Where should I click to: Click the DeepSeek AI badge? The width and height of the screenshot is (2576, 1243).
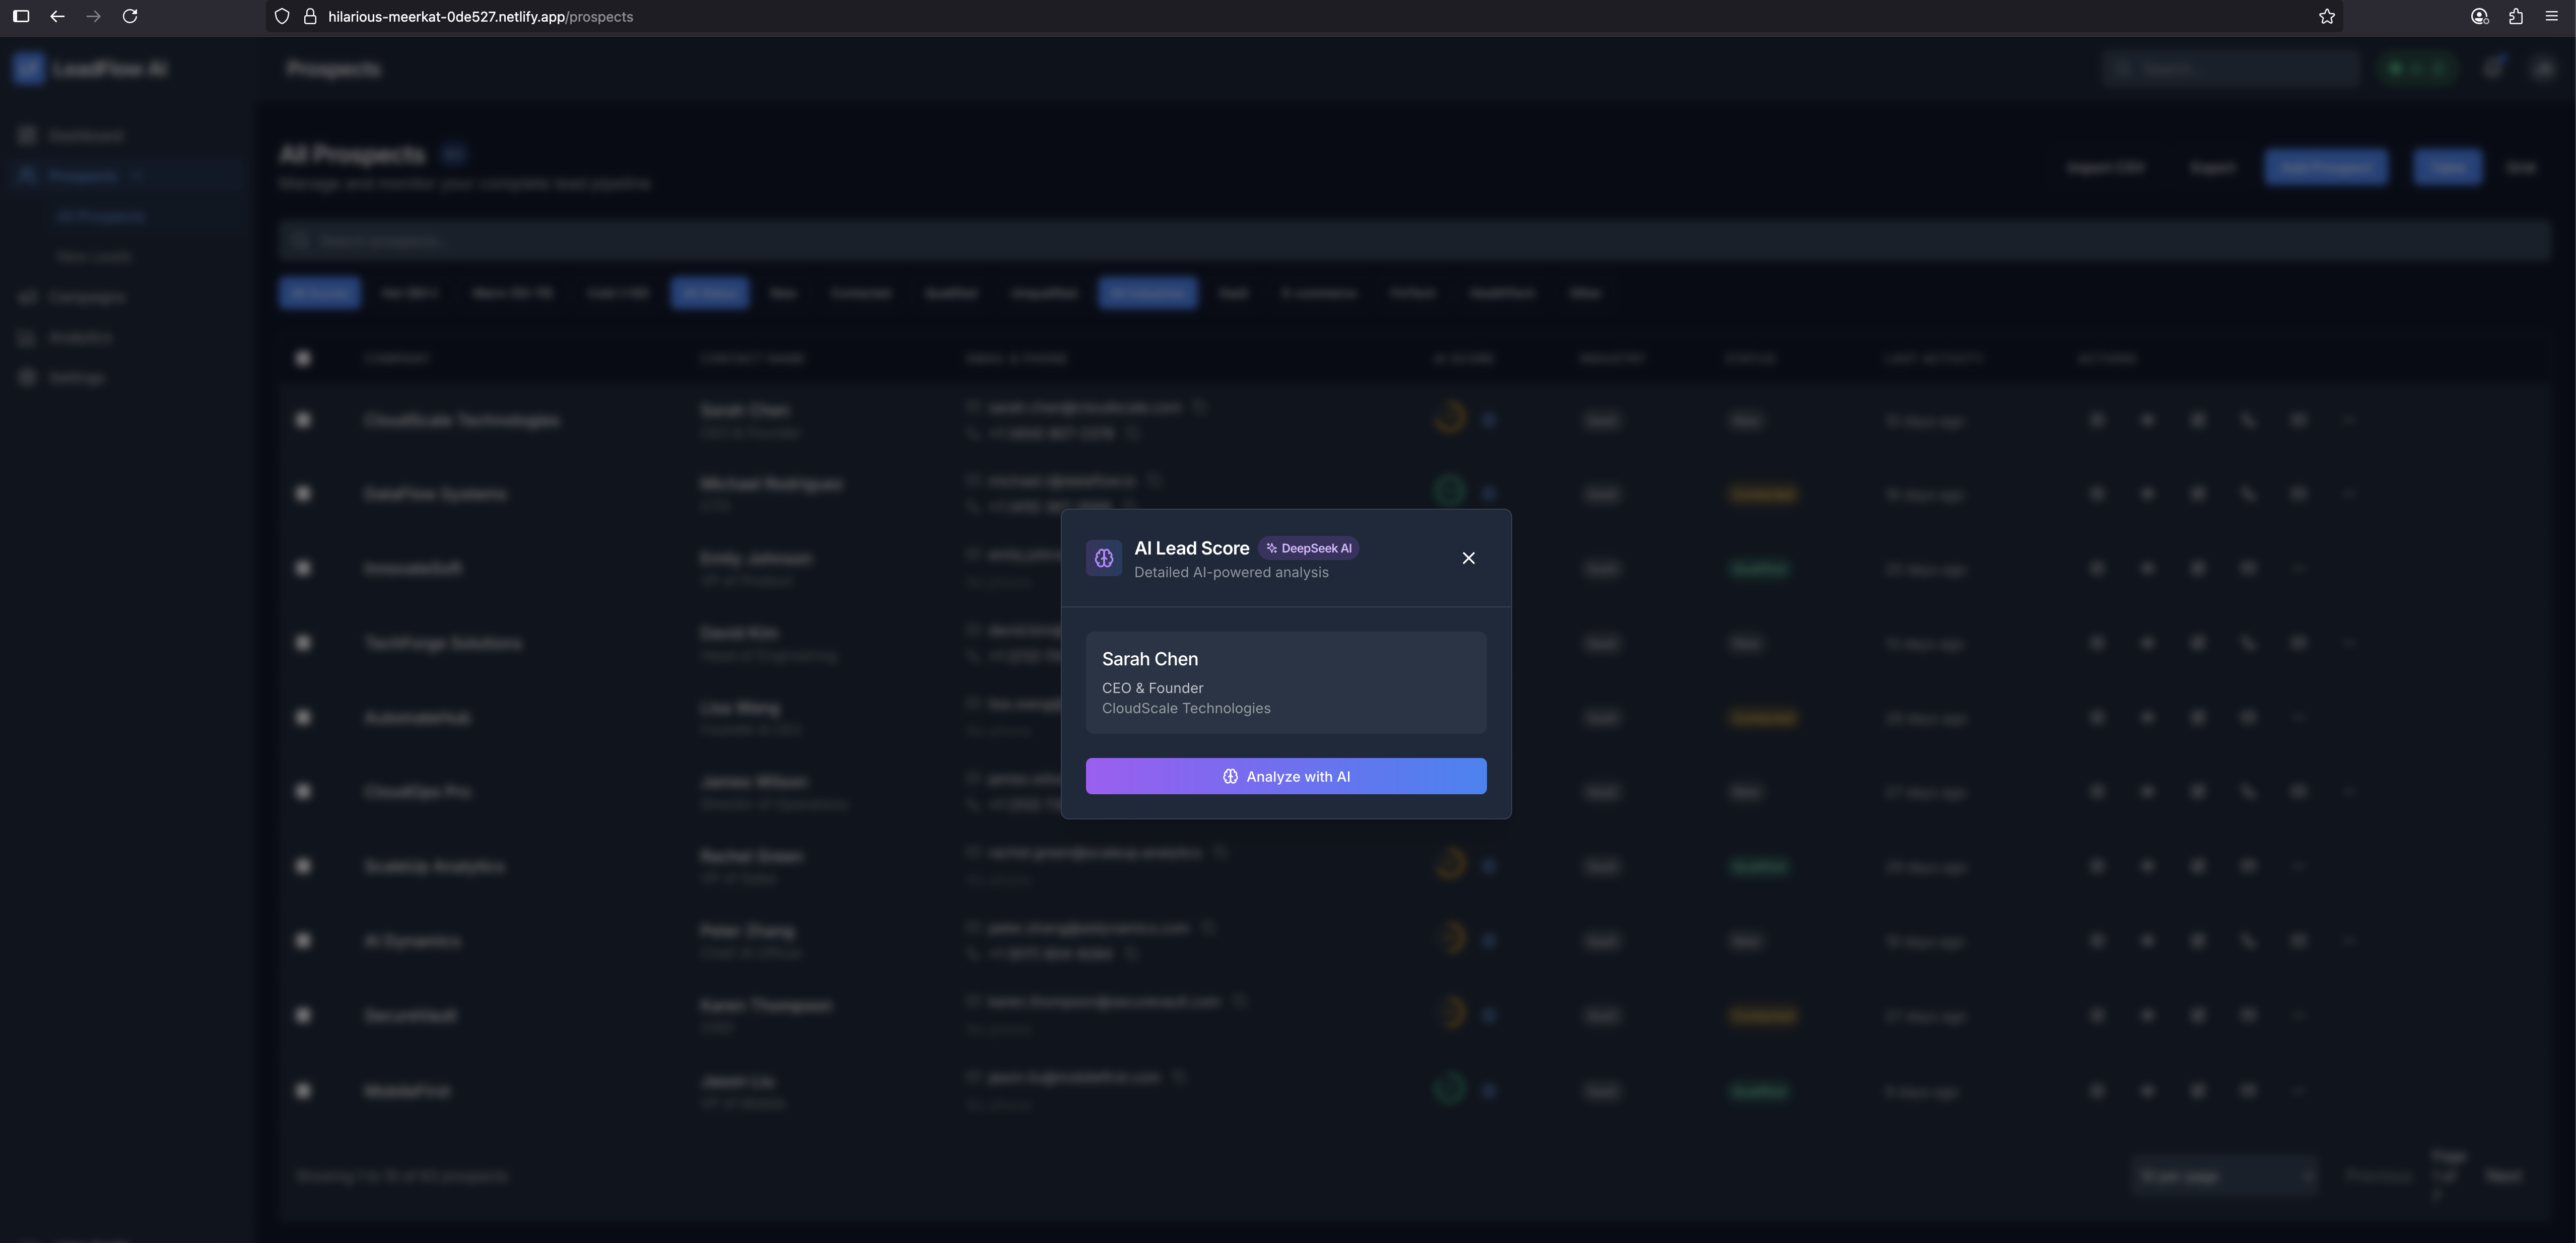click(1308, 548)
